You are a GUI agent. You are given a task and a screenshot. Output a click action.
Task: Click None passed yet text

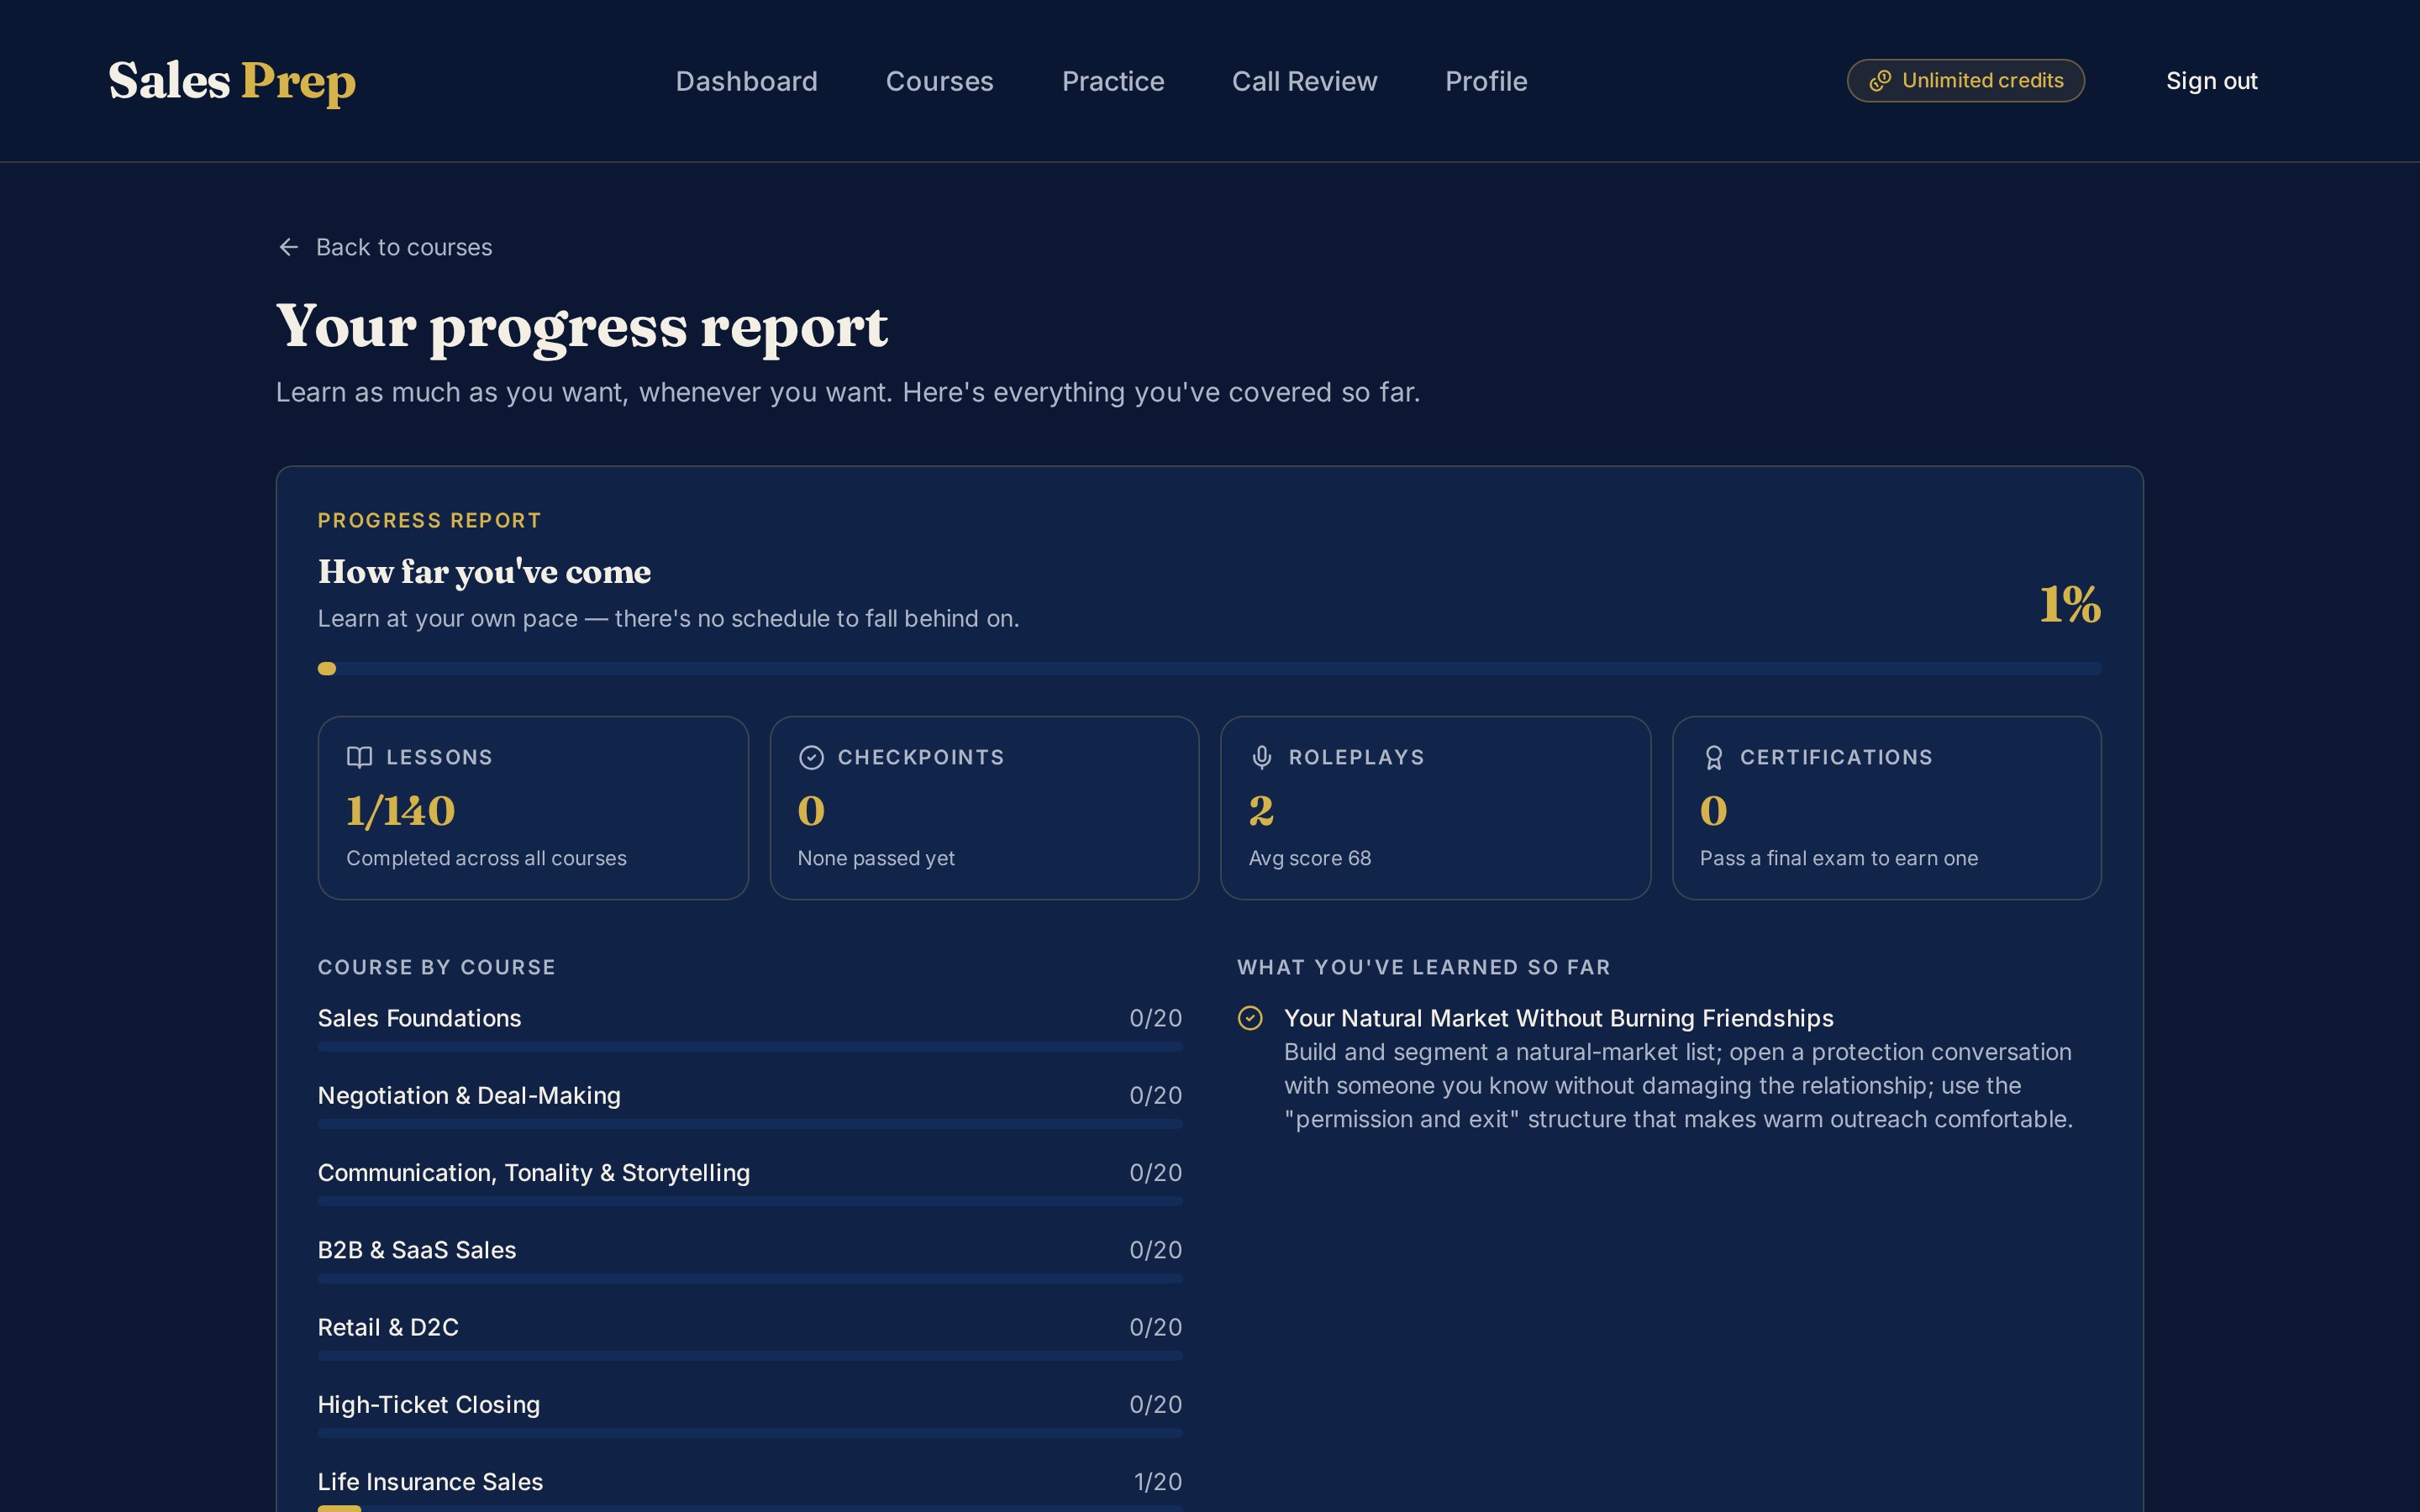pos(876,858)
